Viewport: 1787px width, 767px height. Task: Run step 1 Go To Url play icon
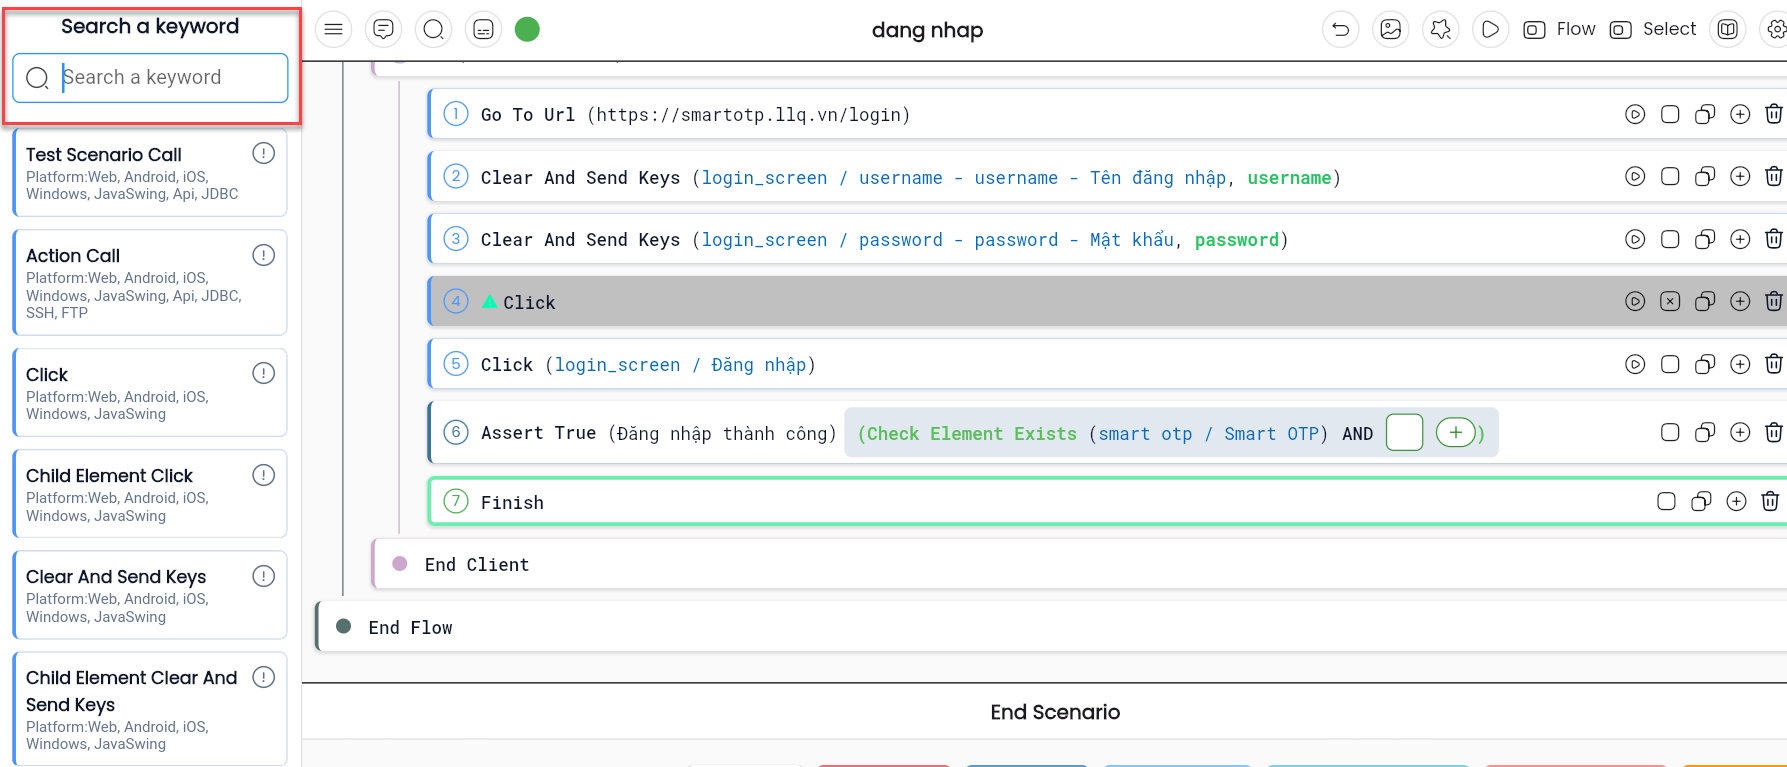1635,115
